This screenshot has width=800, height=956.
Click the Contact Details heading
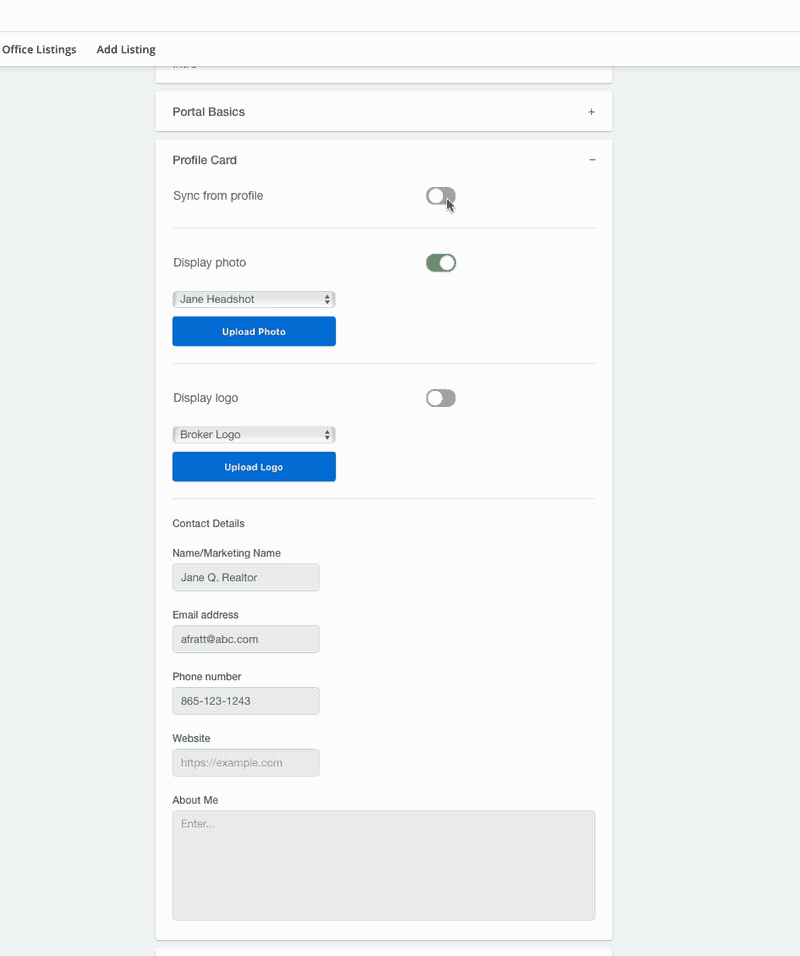coord(208,523)
